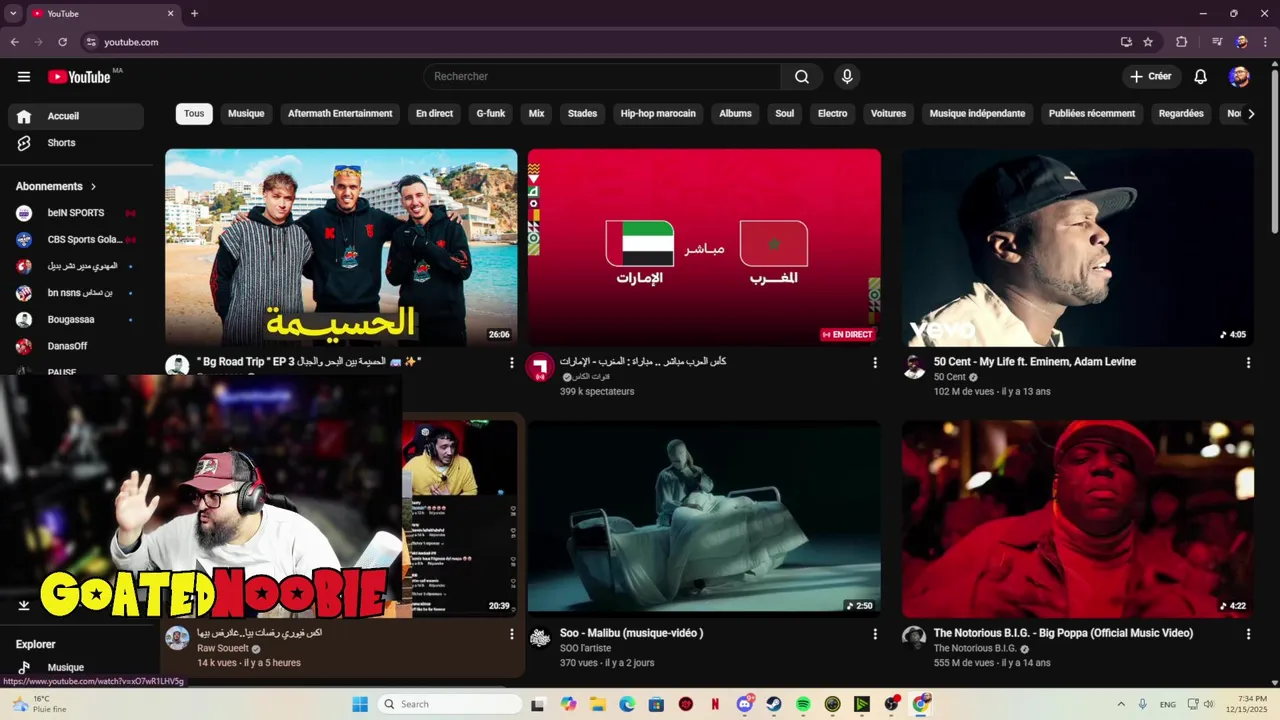
Task: Select the Regardées filter chip
Action: pos(1181,114)
